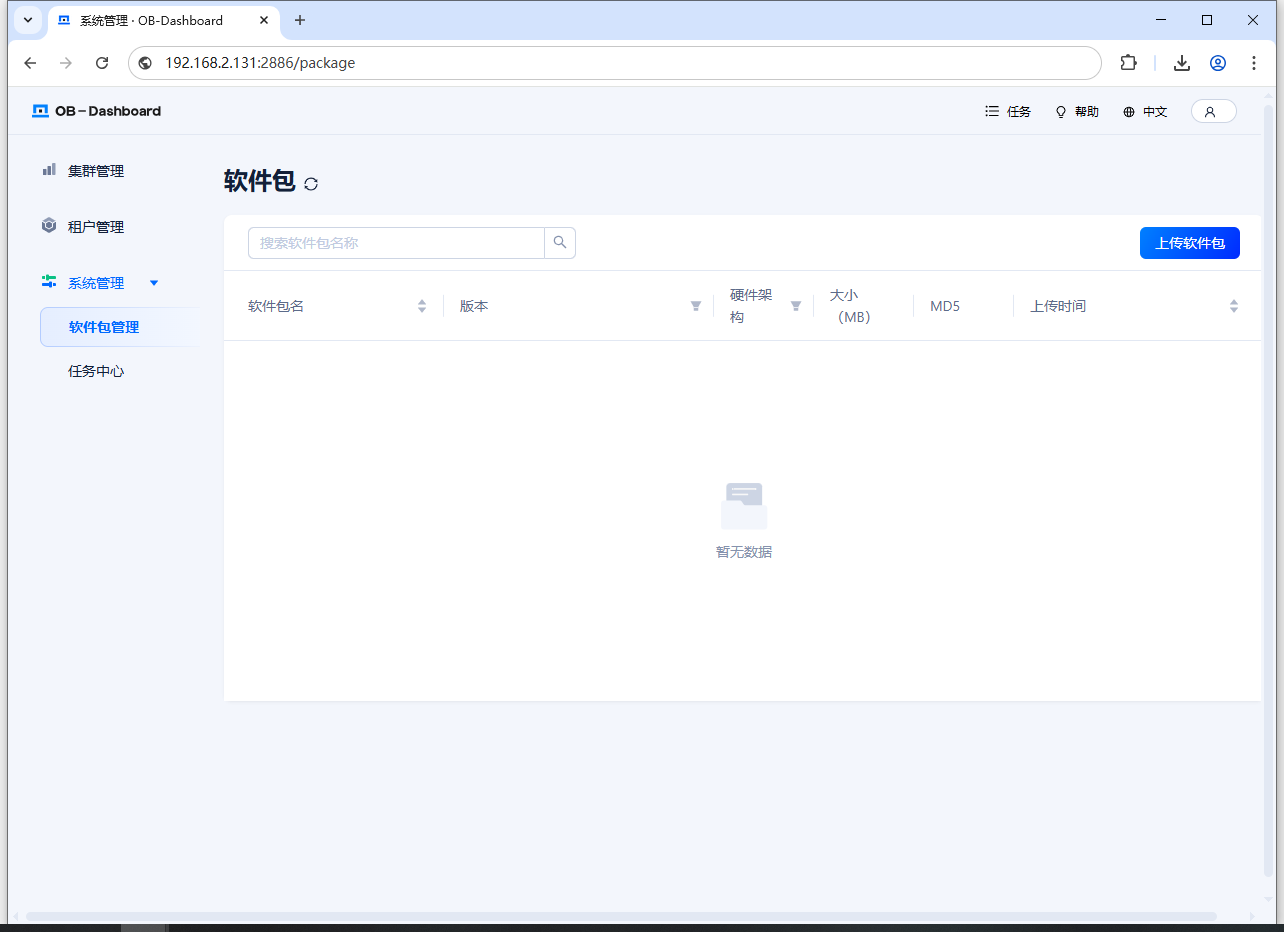
Task: Click the search magnifier icon button
Action: pos(560,243)
